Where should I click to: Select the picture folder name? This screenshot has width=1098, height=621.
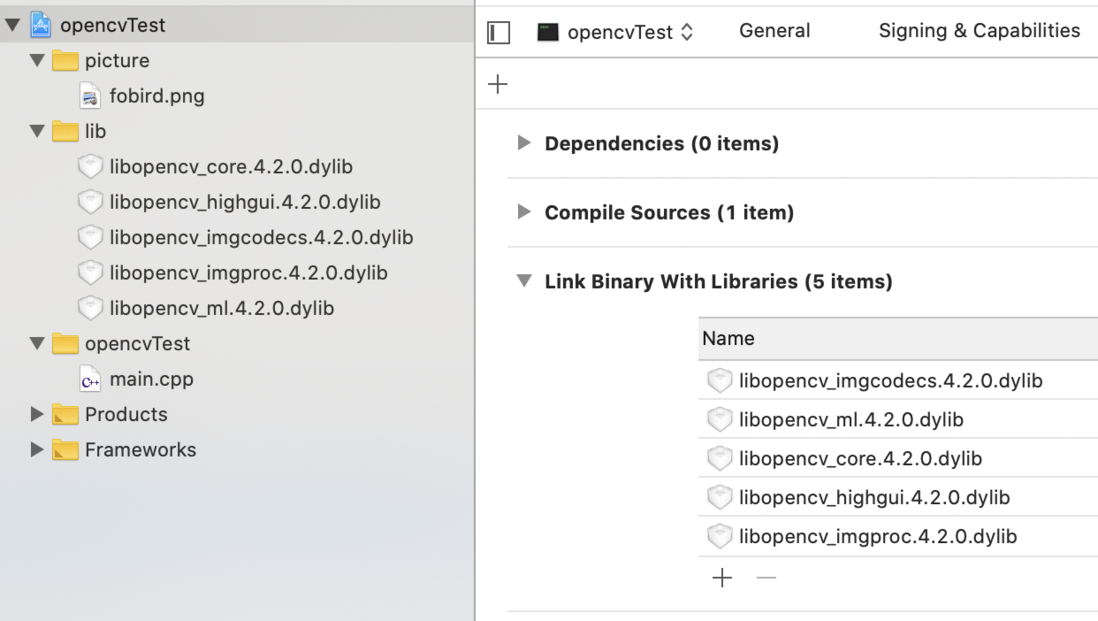(117, 61)
